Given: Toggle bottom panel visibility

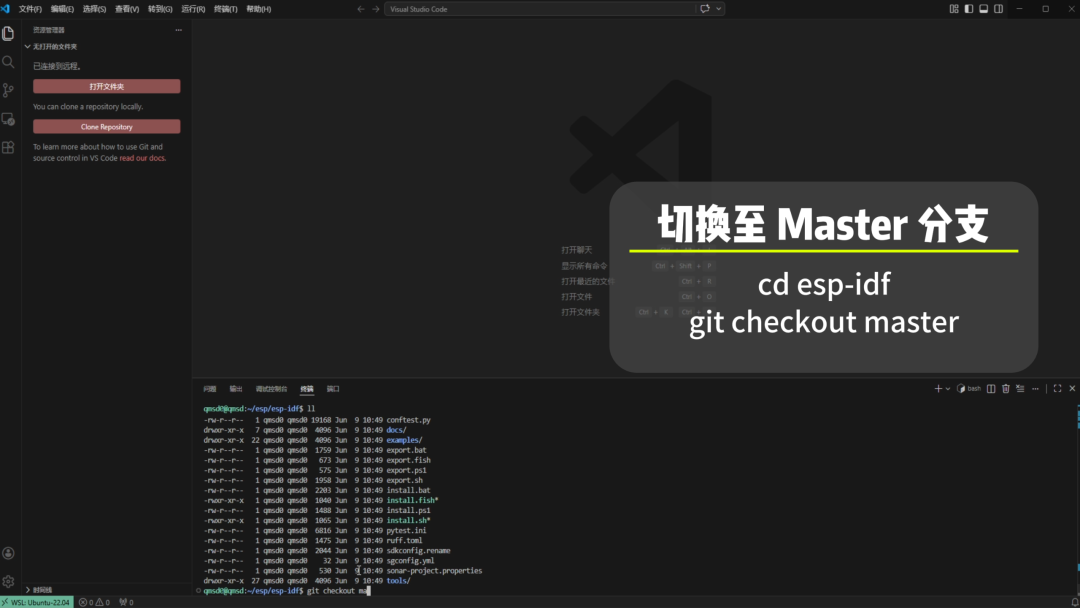Looking at the screenshot, I should click(x=984, y=9).
